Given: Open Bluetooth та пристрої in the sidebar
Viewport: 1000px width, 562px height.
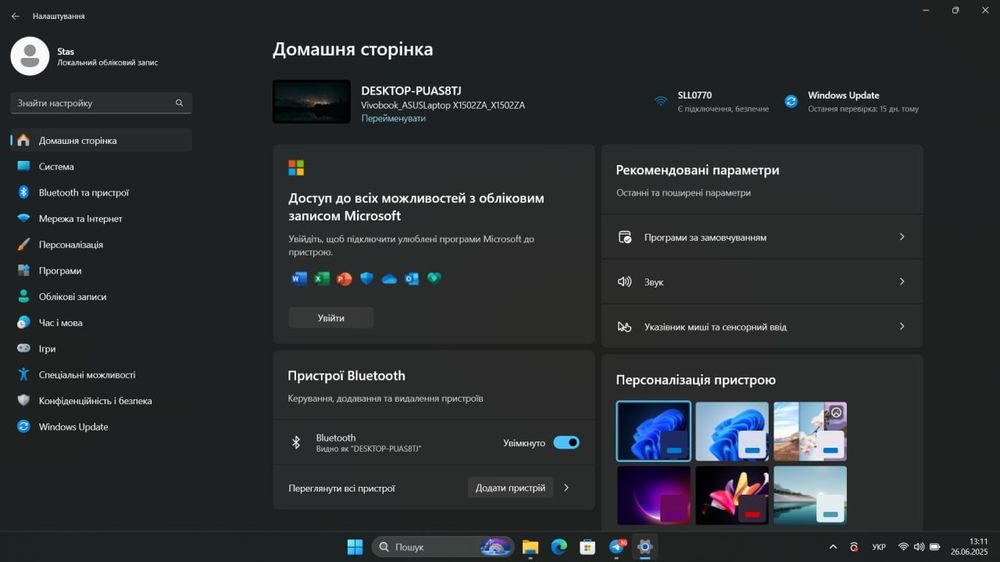Looking at the screenshot, I should 101,193.
